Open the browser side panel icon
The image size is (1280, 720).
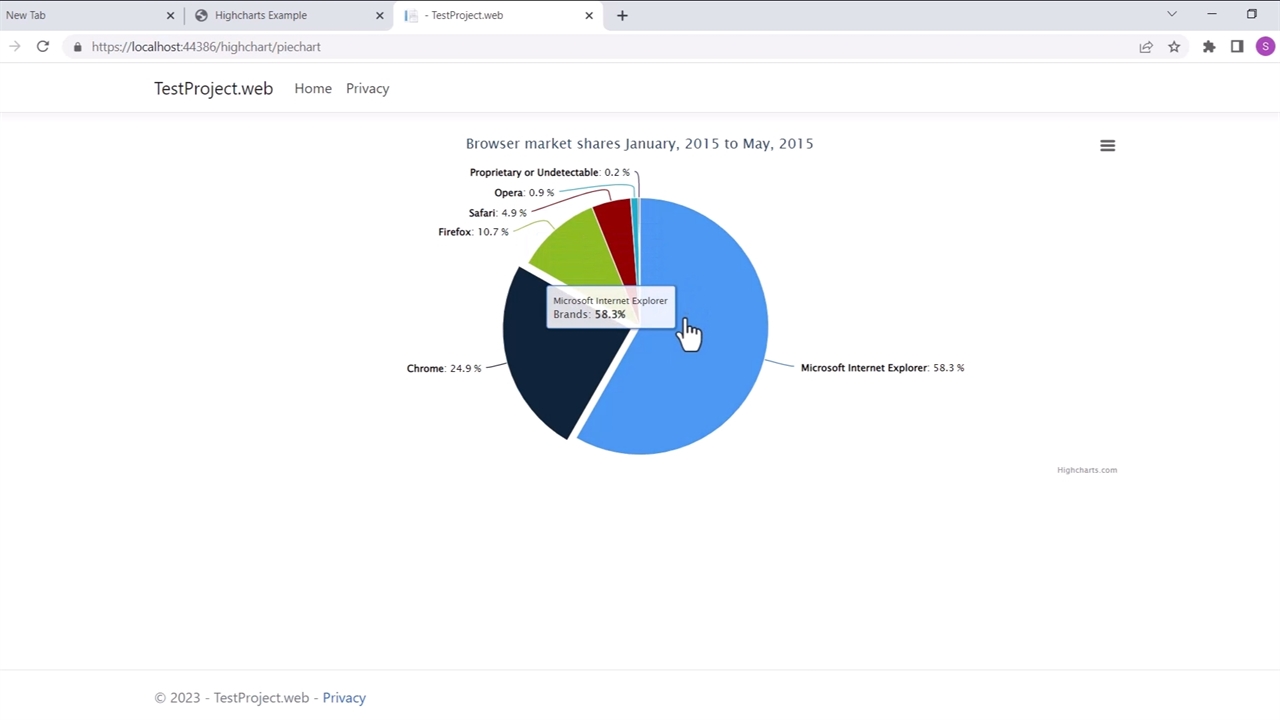(x=1237, y=47)
